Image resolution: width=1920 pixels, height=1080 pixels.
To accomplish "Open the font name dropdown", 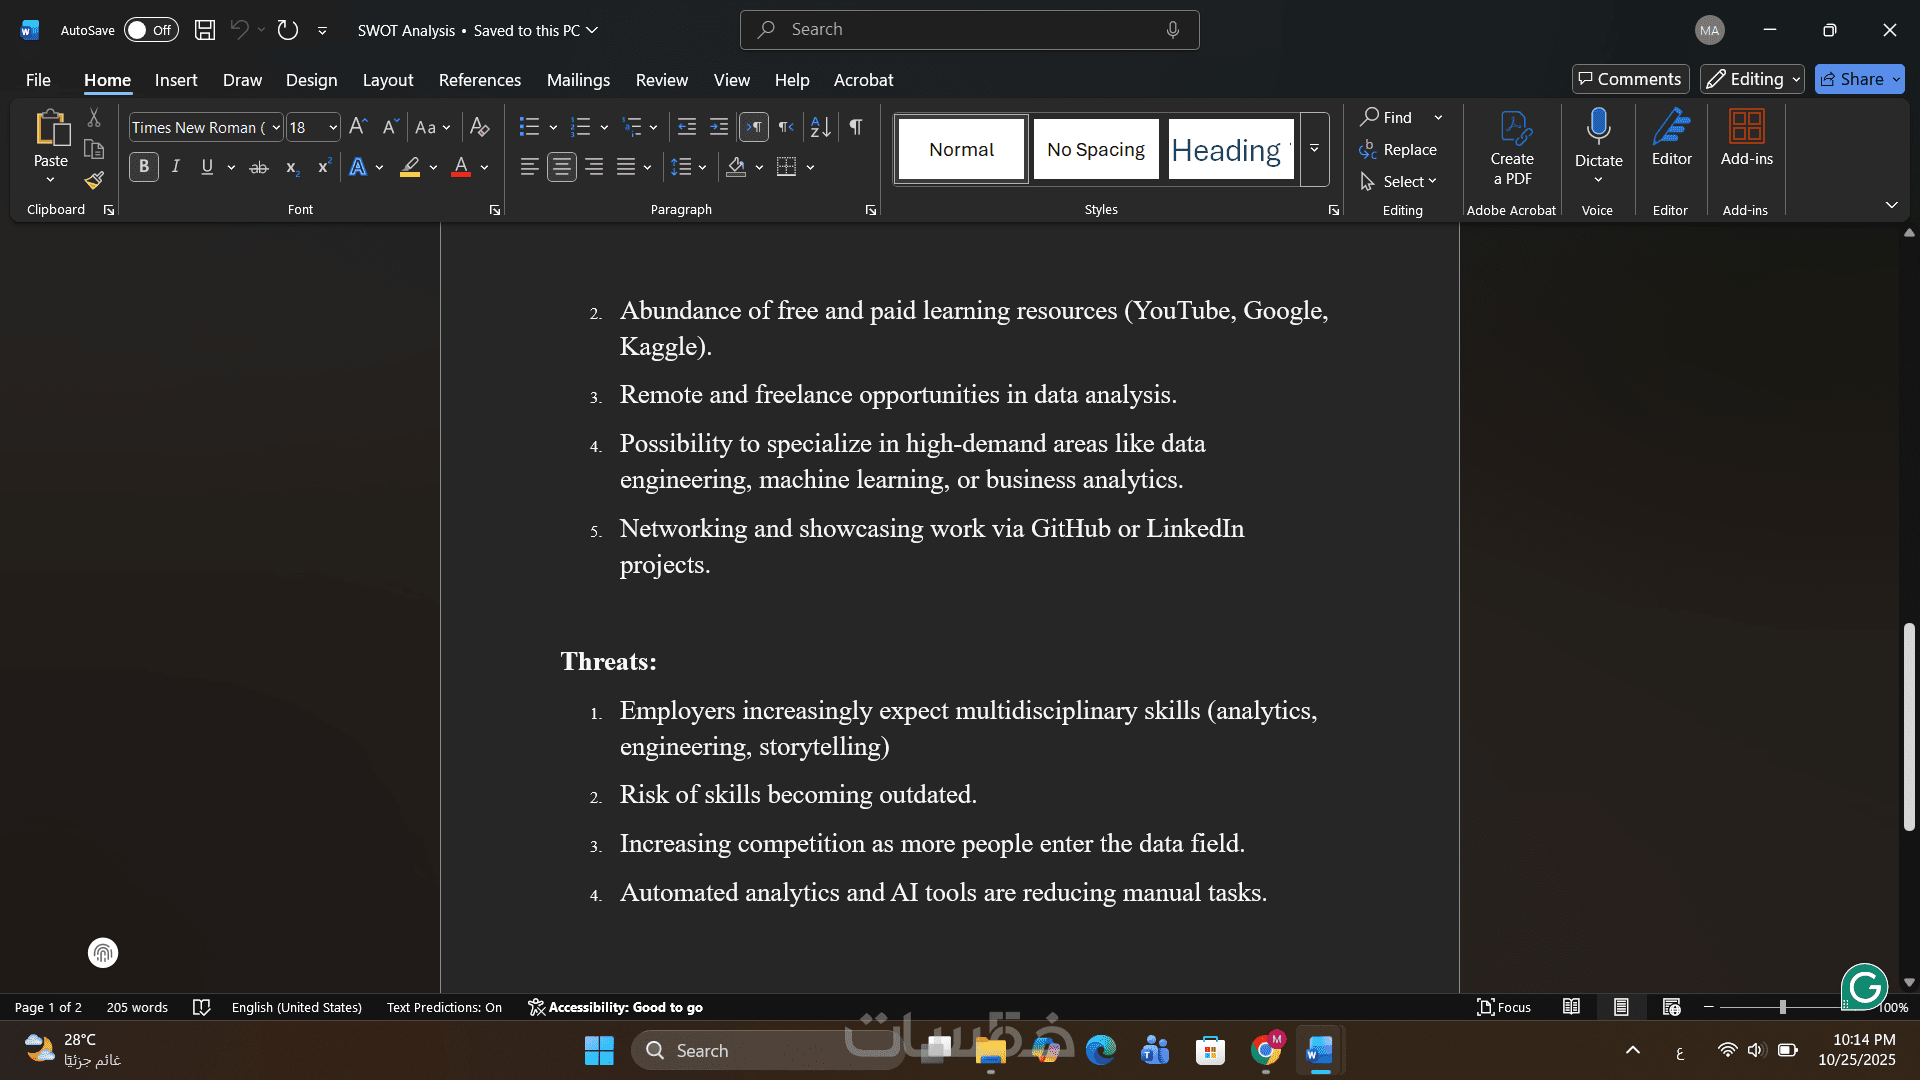I will click(x=276, y=127).
